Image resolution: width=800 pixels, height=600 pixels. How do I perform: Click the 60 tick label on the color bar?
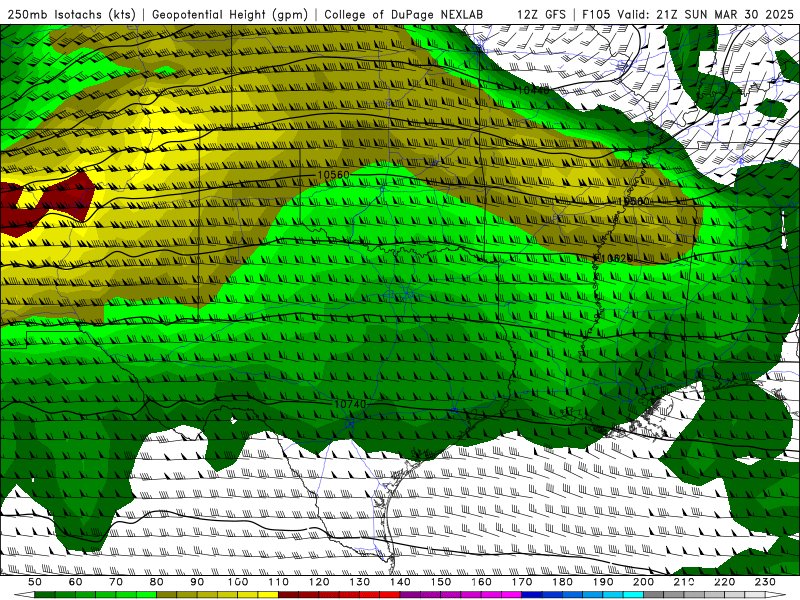coord(76,582)
